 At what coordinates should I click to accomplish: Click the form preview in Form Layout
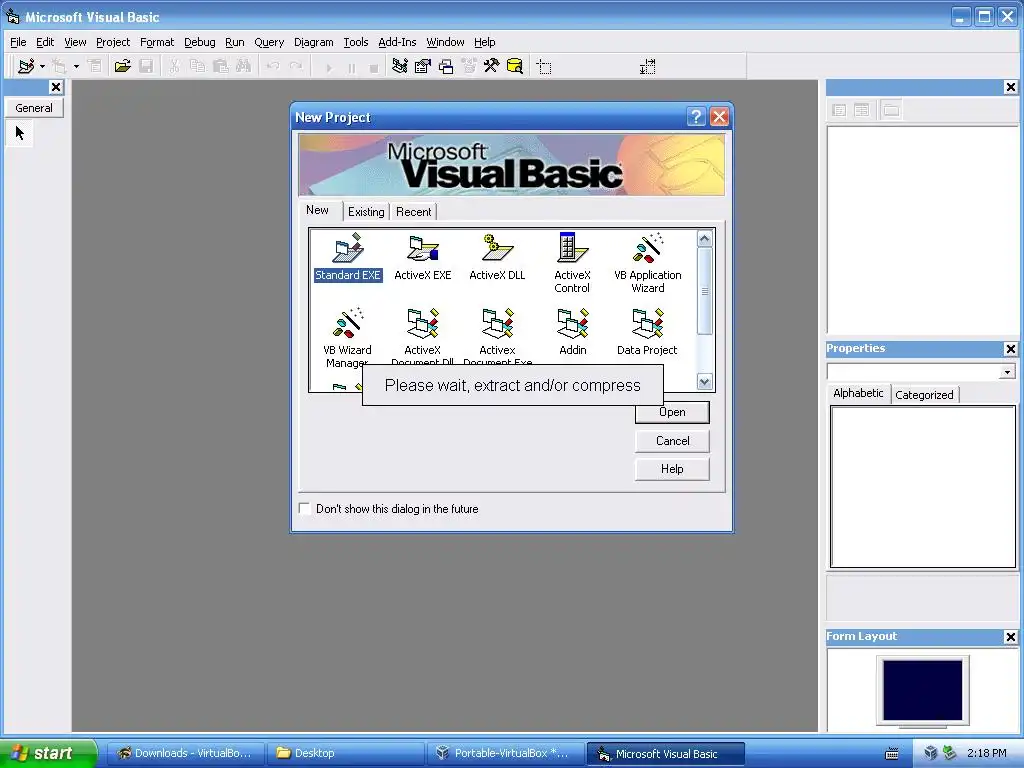tap(922, 690)
